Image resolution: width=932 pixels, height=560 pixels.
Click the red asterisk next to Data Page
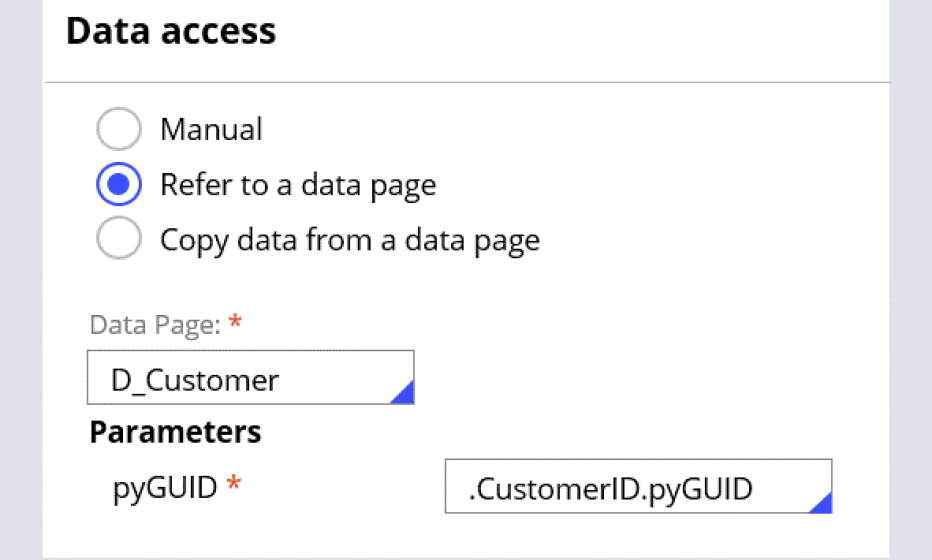pos(236,325)
